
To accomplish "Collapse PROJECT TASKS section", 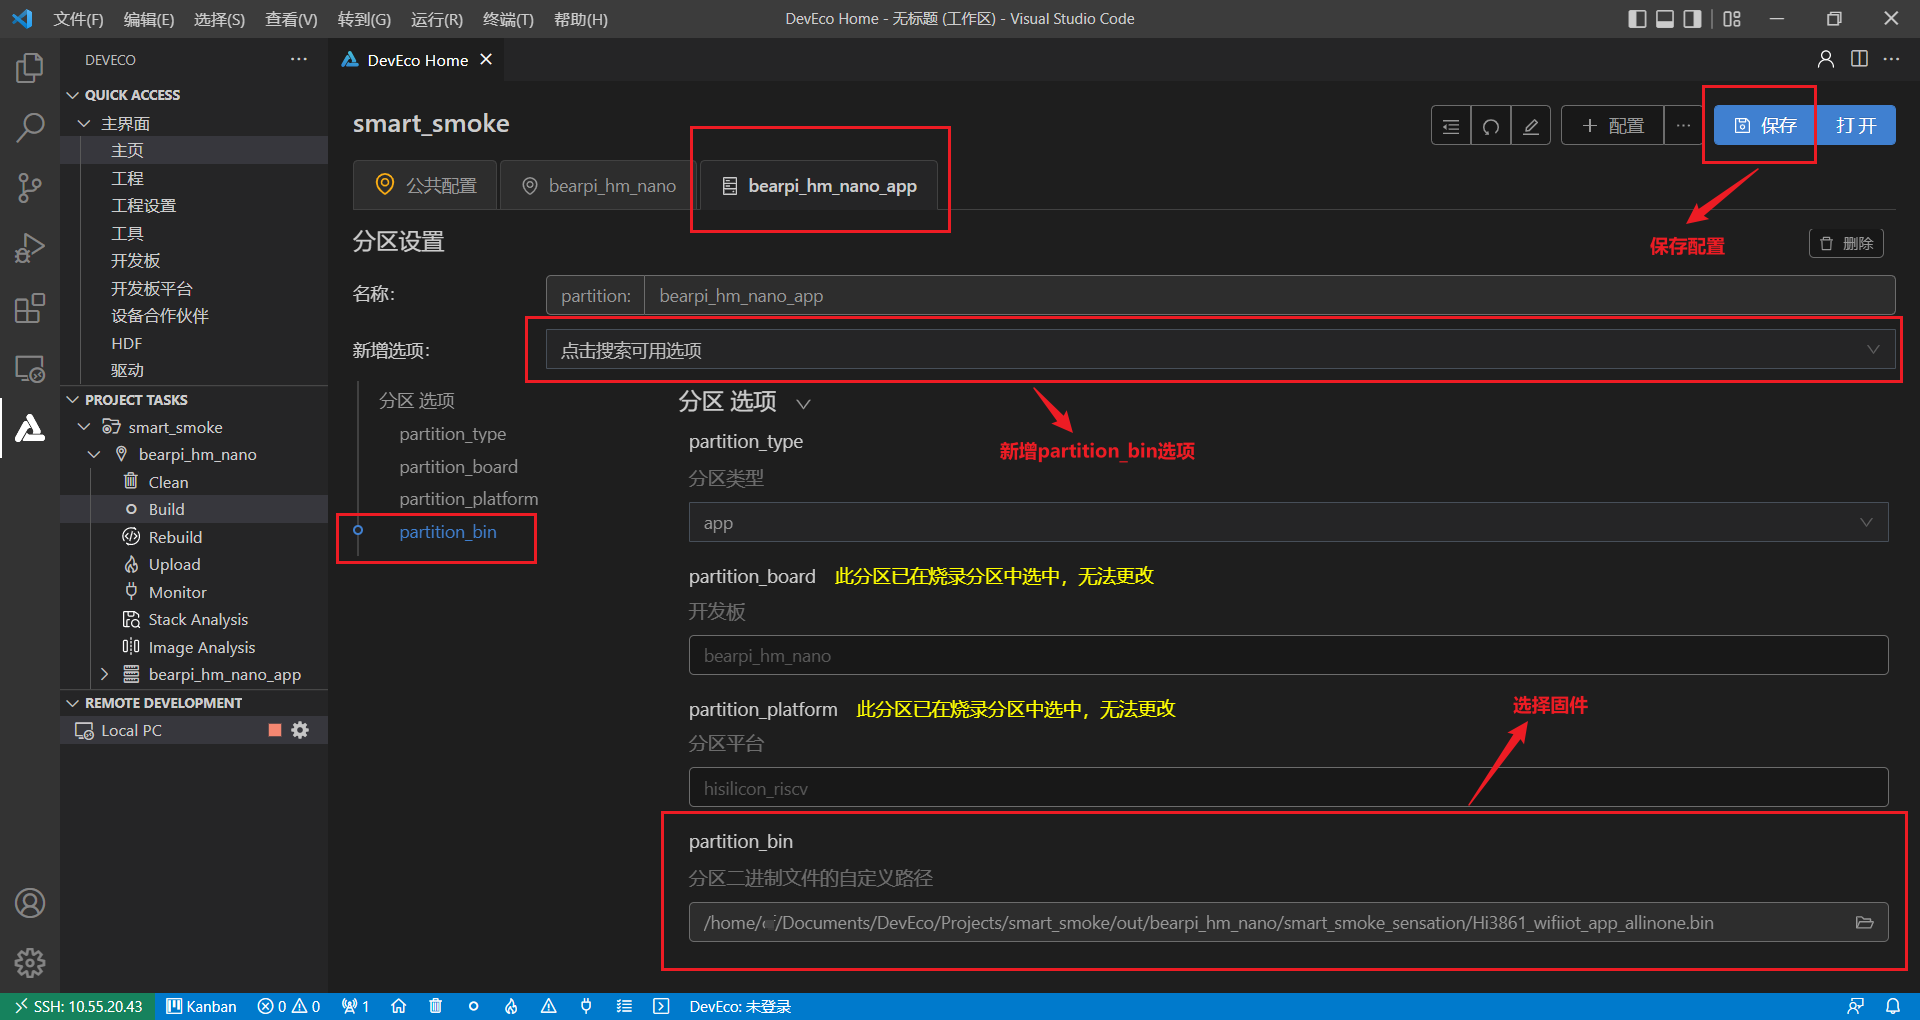I will pyautogui.click(x=72, y=400).
